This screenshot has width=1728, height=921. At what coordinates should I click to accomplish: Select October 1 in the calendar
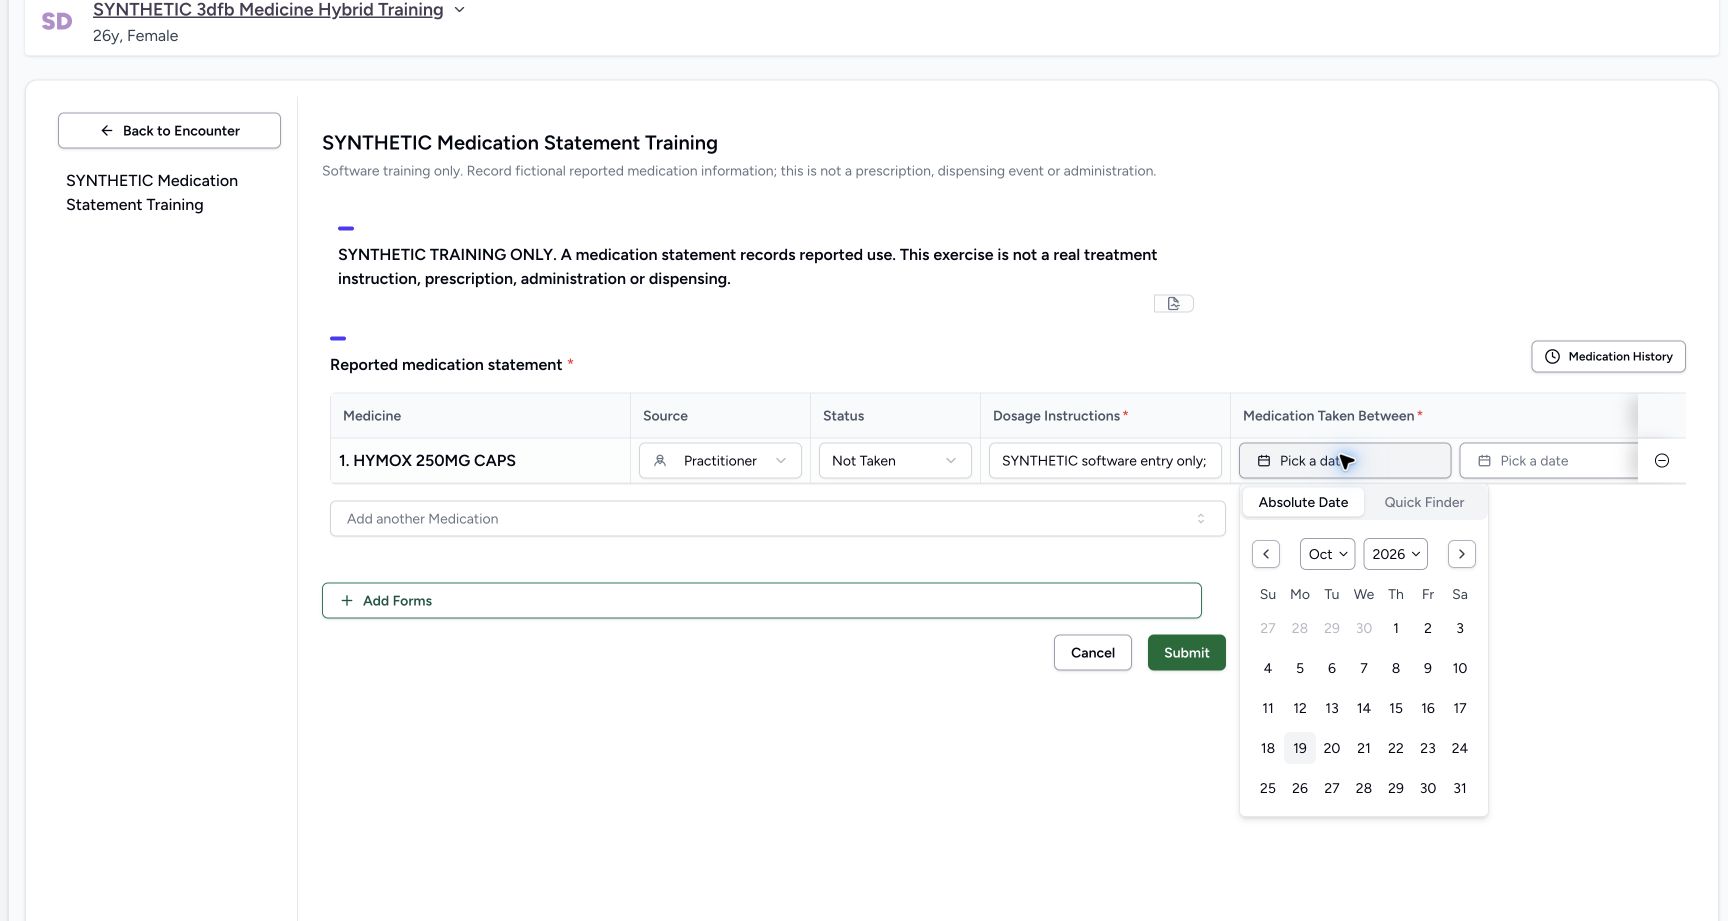click(1396, 628)
